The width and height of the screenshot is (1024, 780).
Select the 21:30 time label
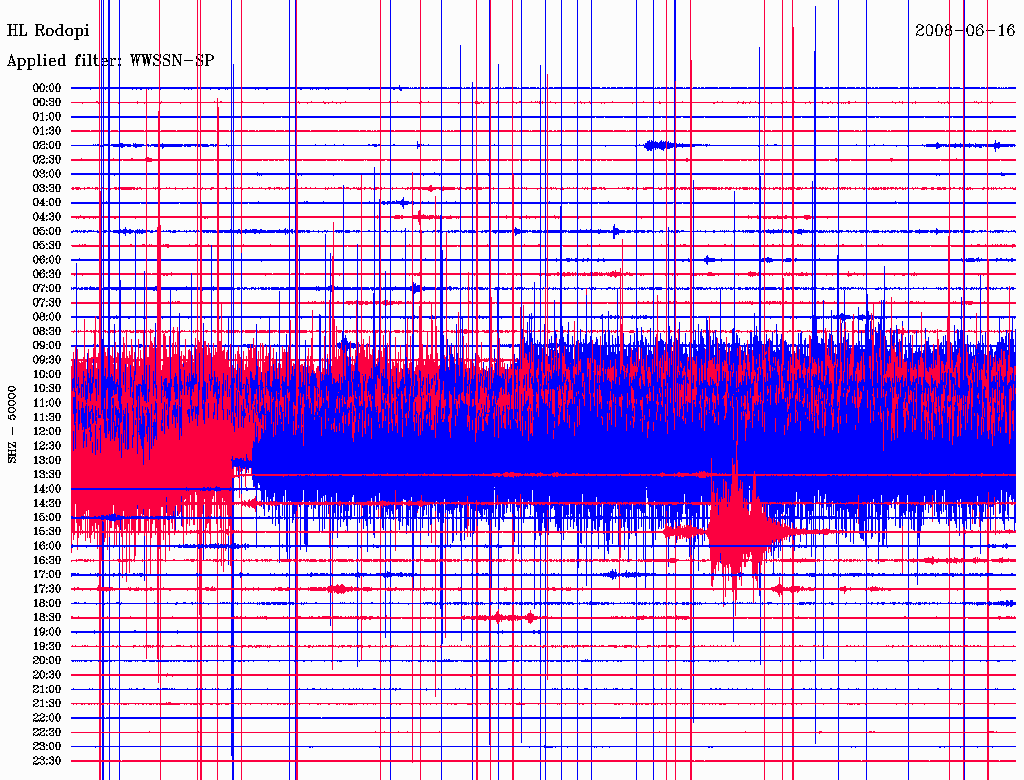(x=47, y=704)
